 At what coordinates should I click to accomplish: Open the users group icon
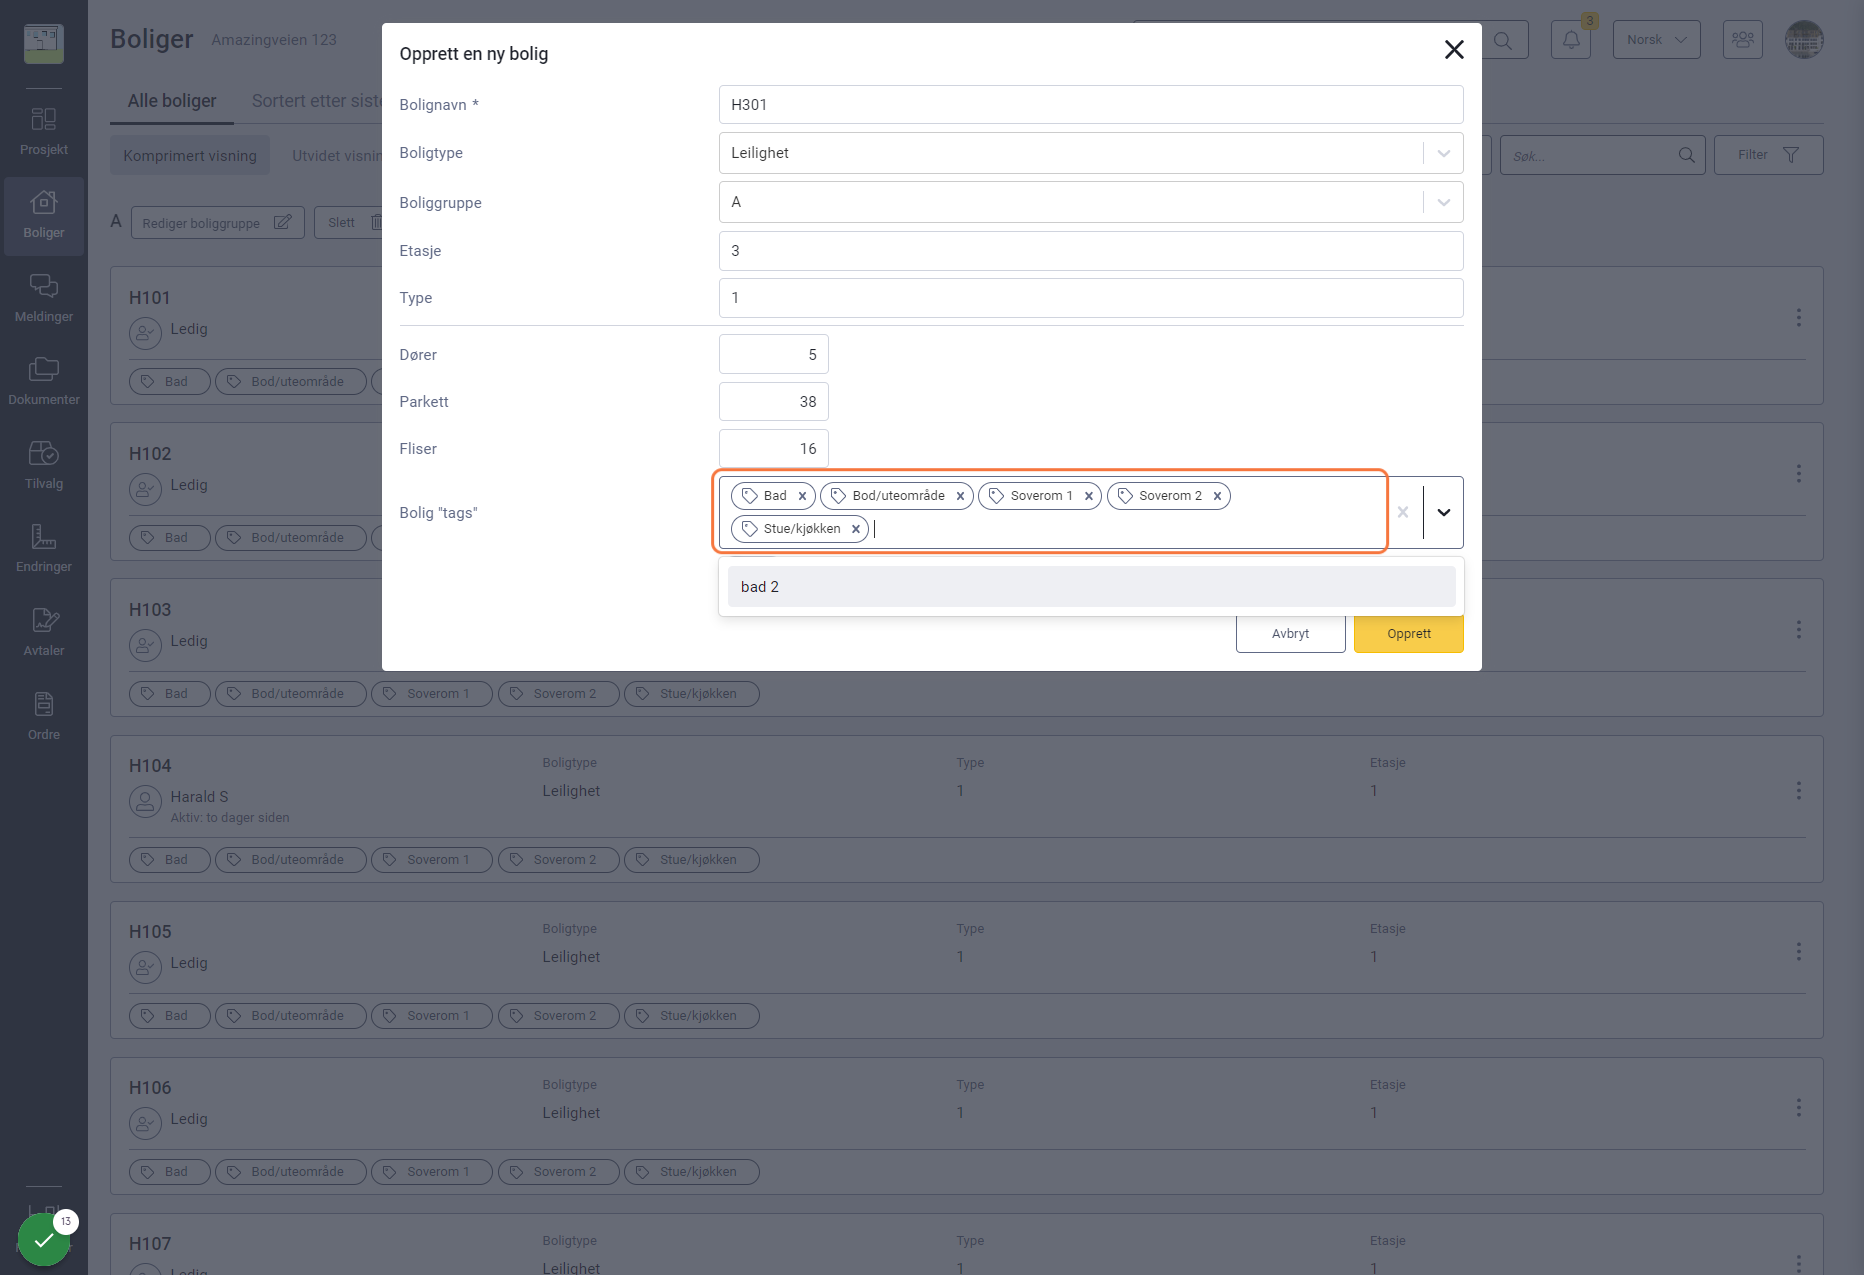(x=1743, y=40)
